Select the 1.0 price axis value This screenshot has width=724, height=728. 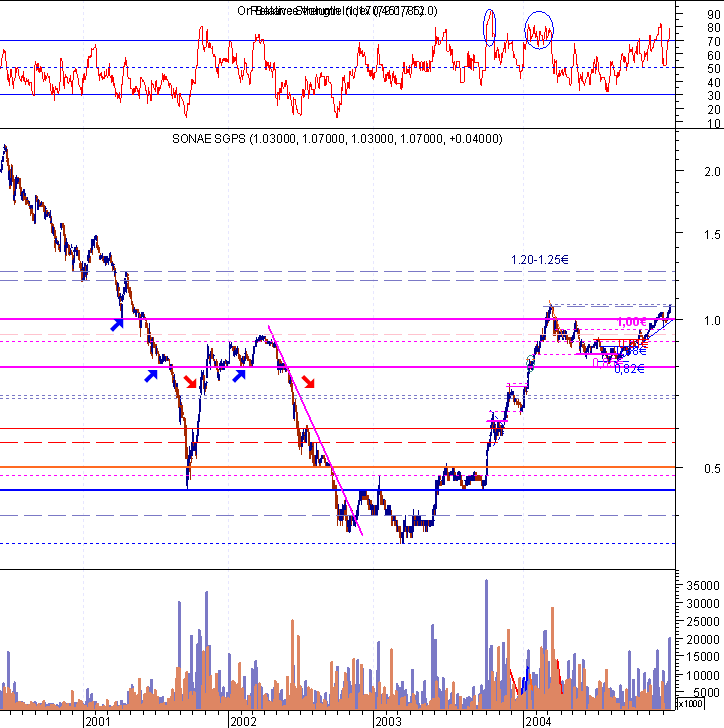pyautogui.click(x=712, y=320)
